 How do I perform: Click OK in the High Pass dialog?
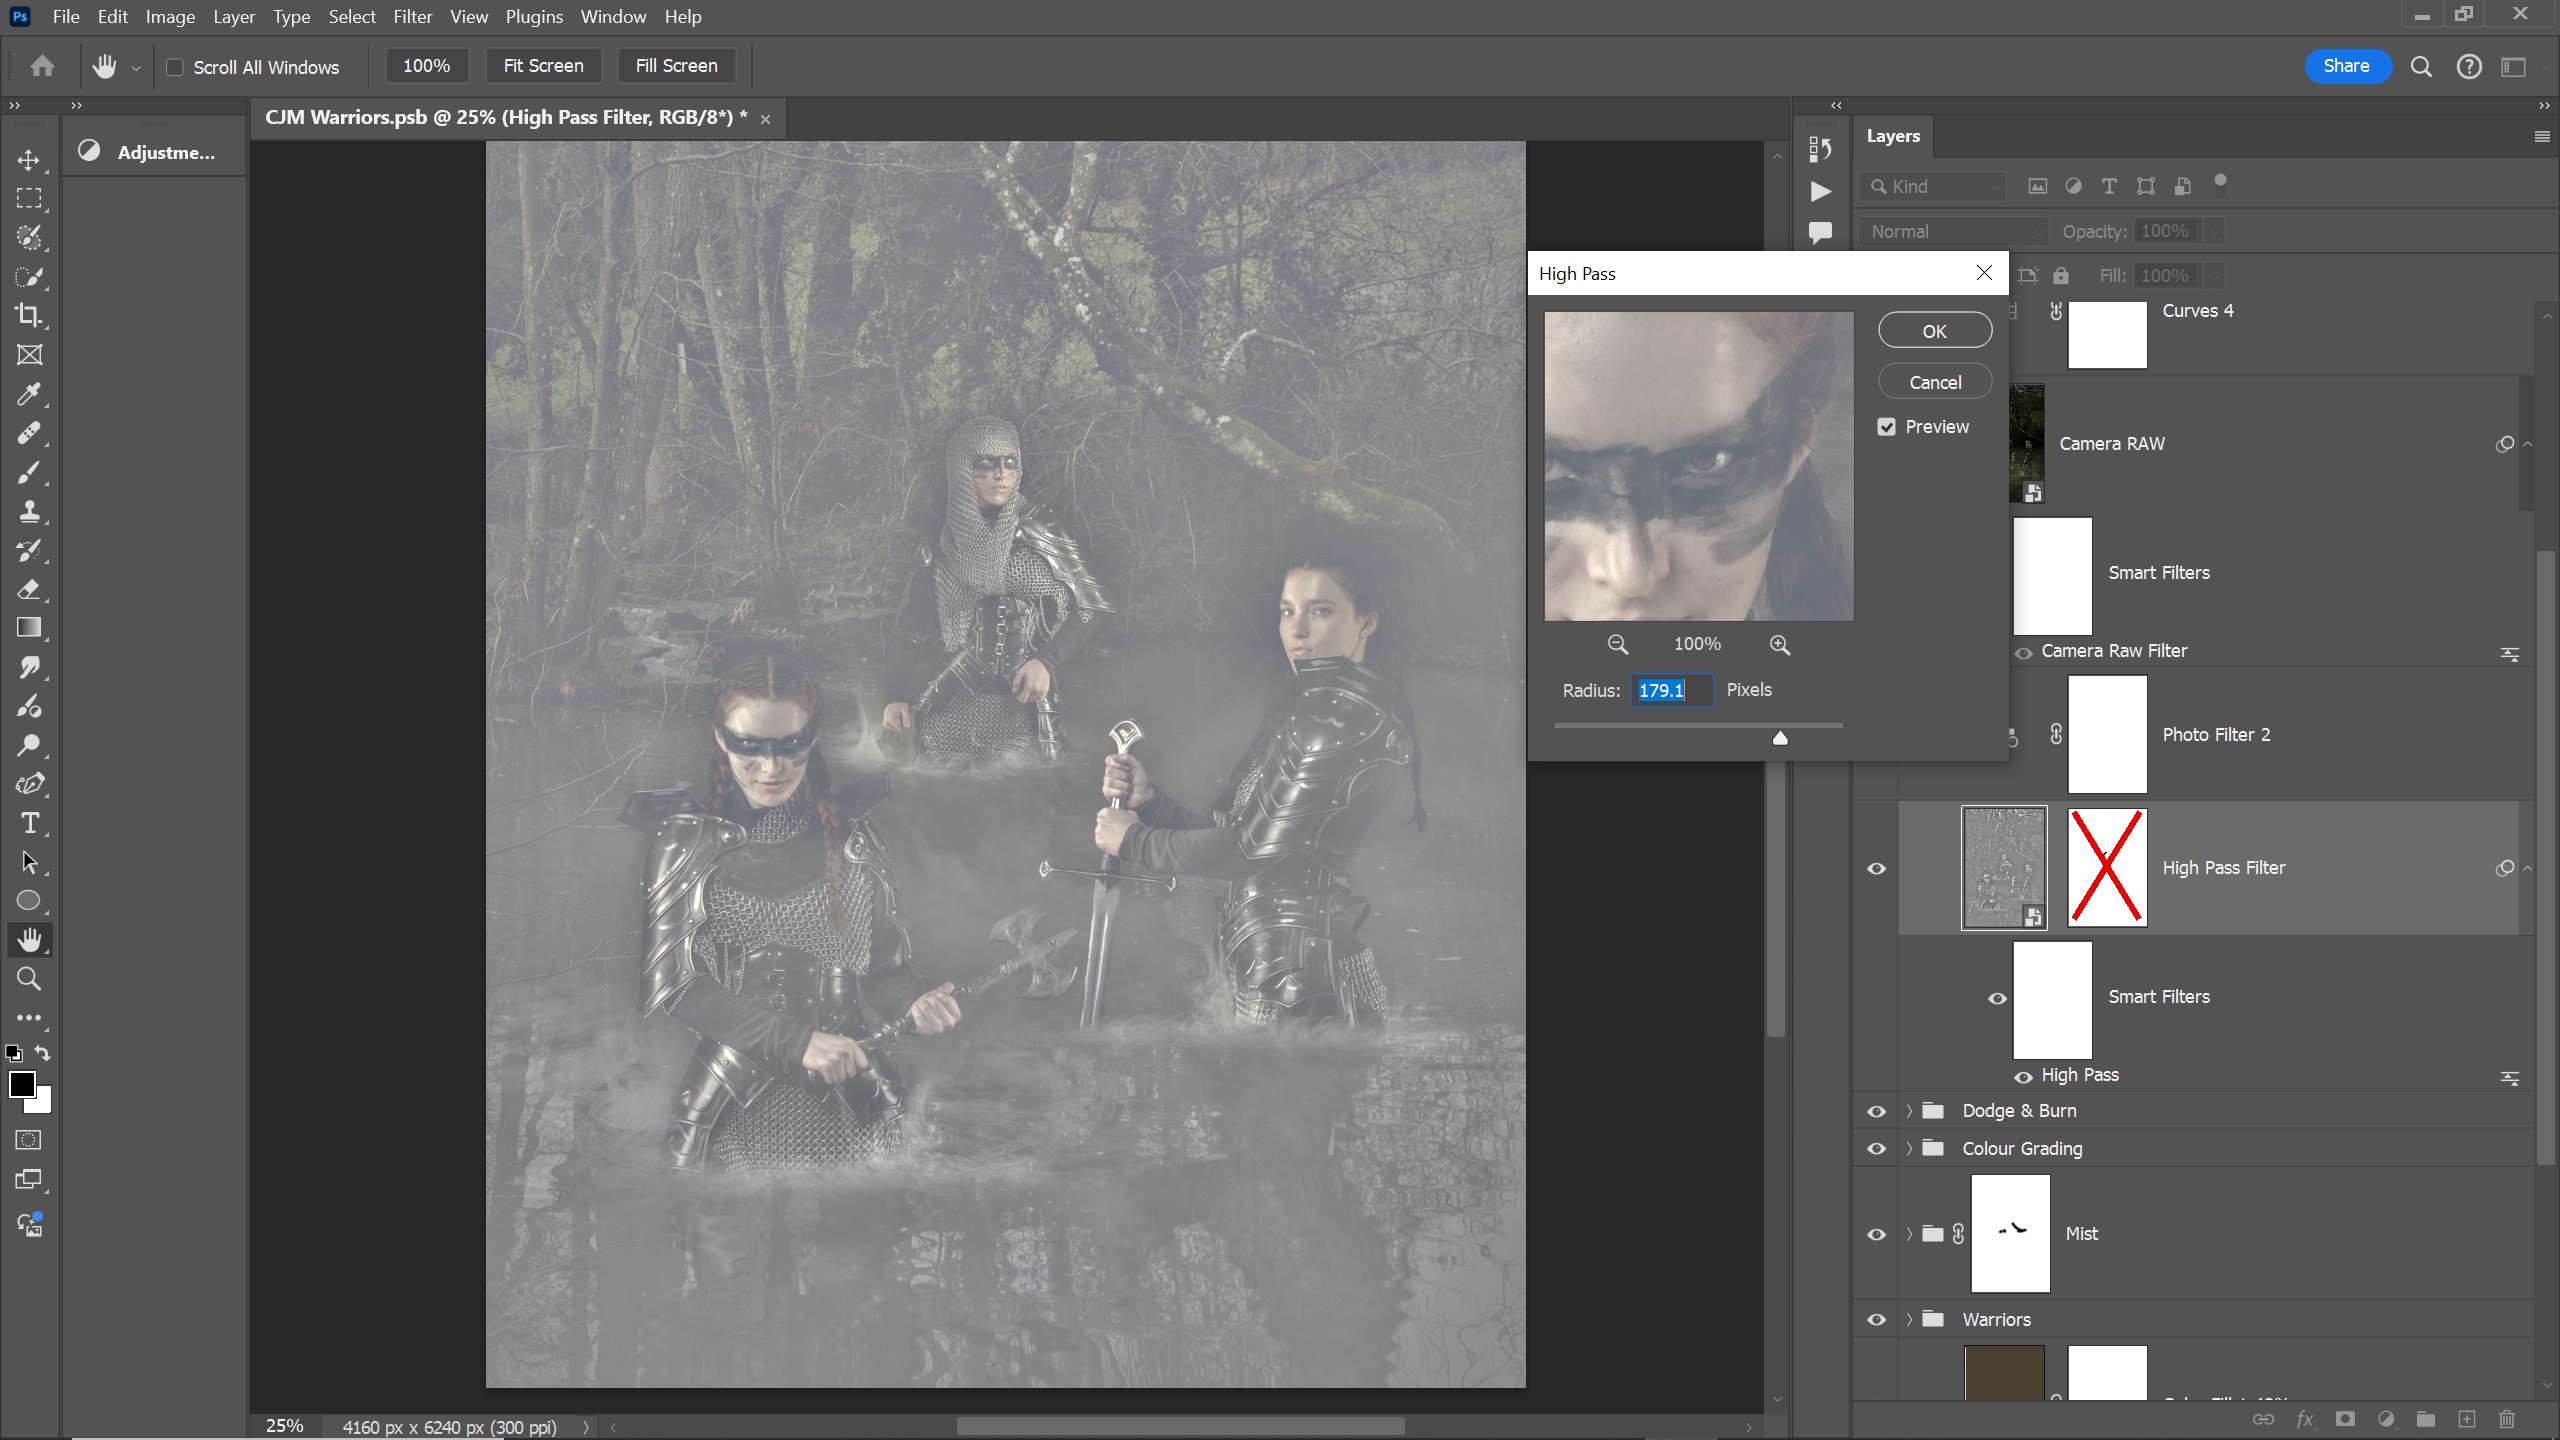1934,331
